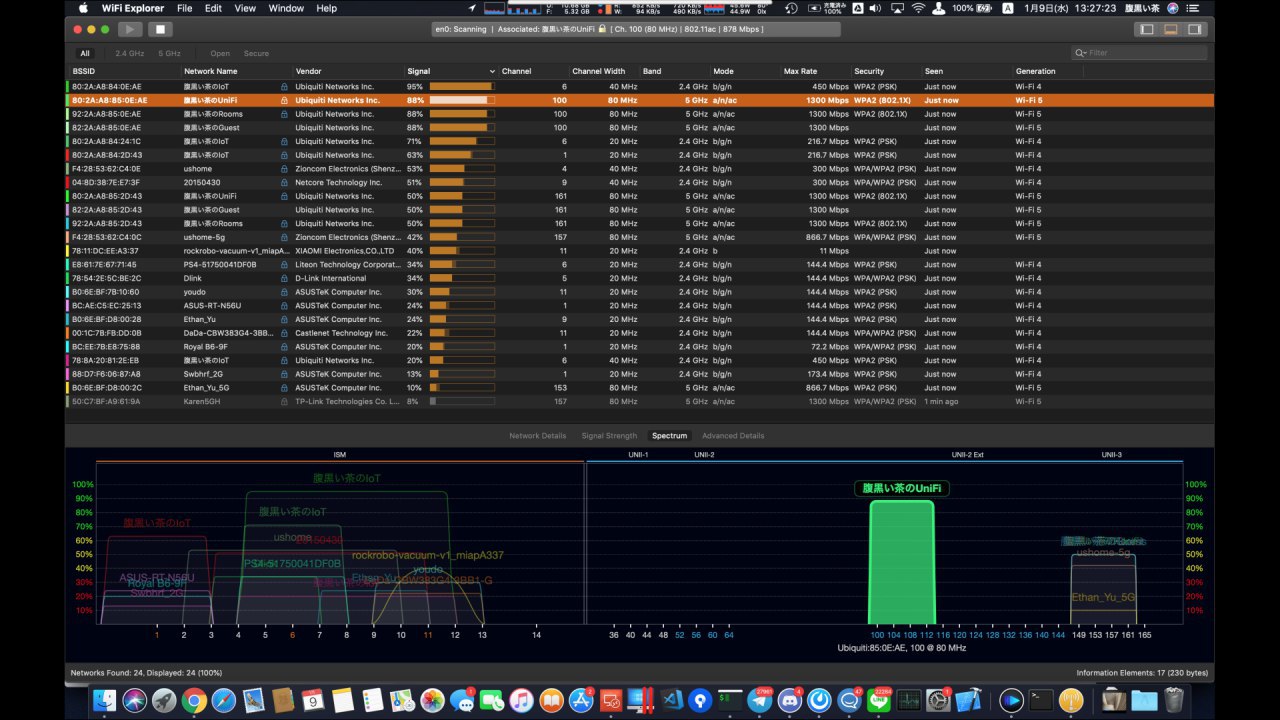Image resolution: width=1280 pixels, height=720 pixels.
Task: Open the Trash in the Dock
Action: click(1173, 700)
